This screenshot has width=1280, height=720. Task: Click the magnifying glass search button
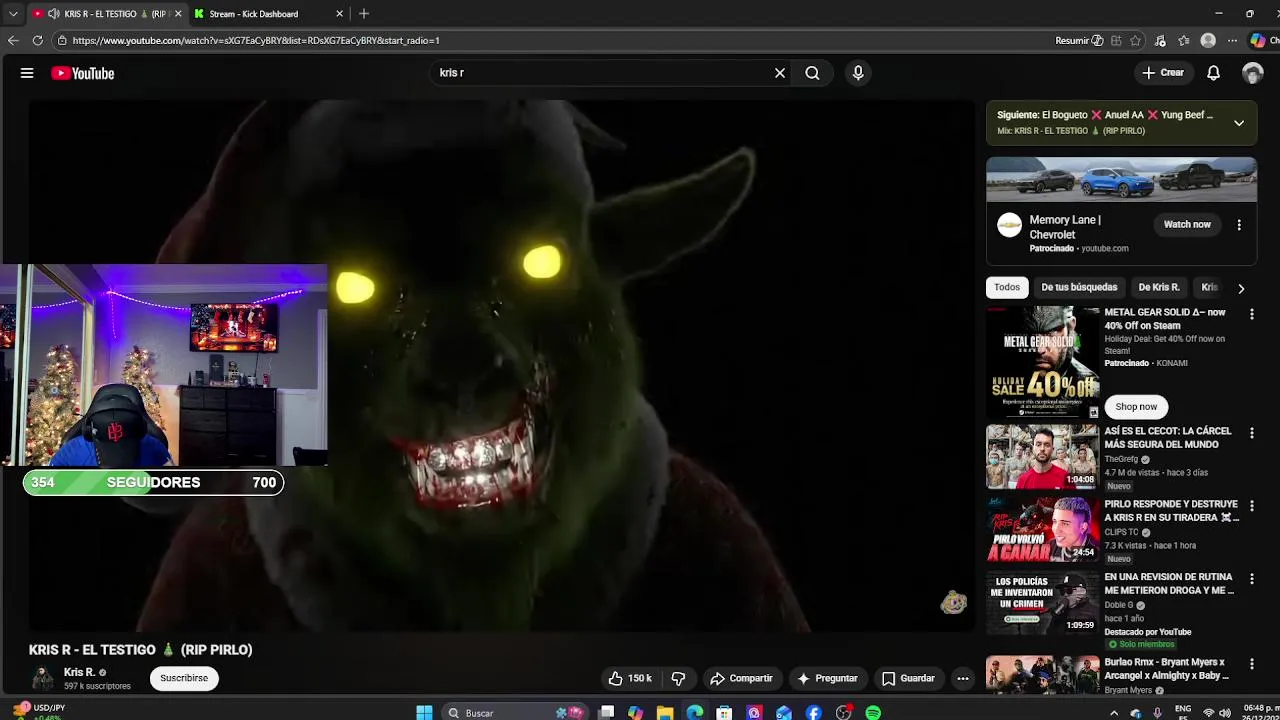tap(812, 73)
